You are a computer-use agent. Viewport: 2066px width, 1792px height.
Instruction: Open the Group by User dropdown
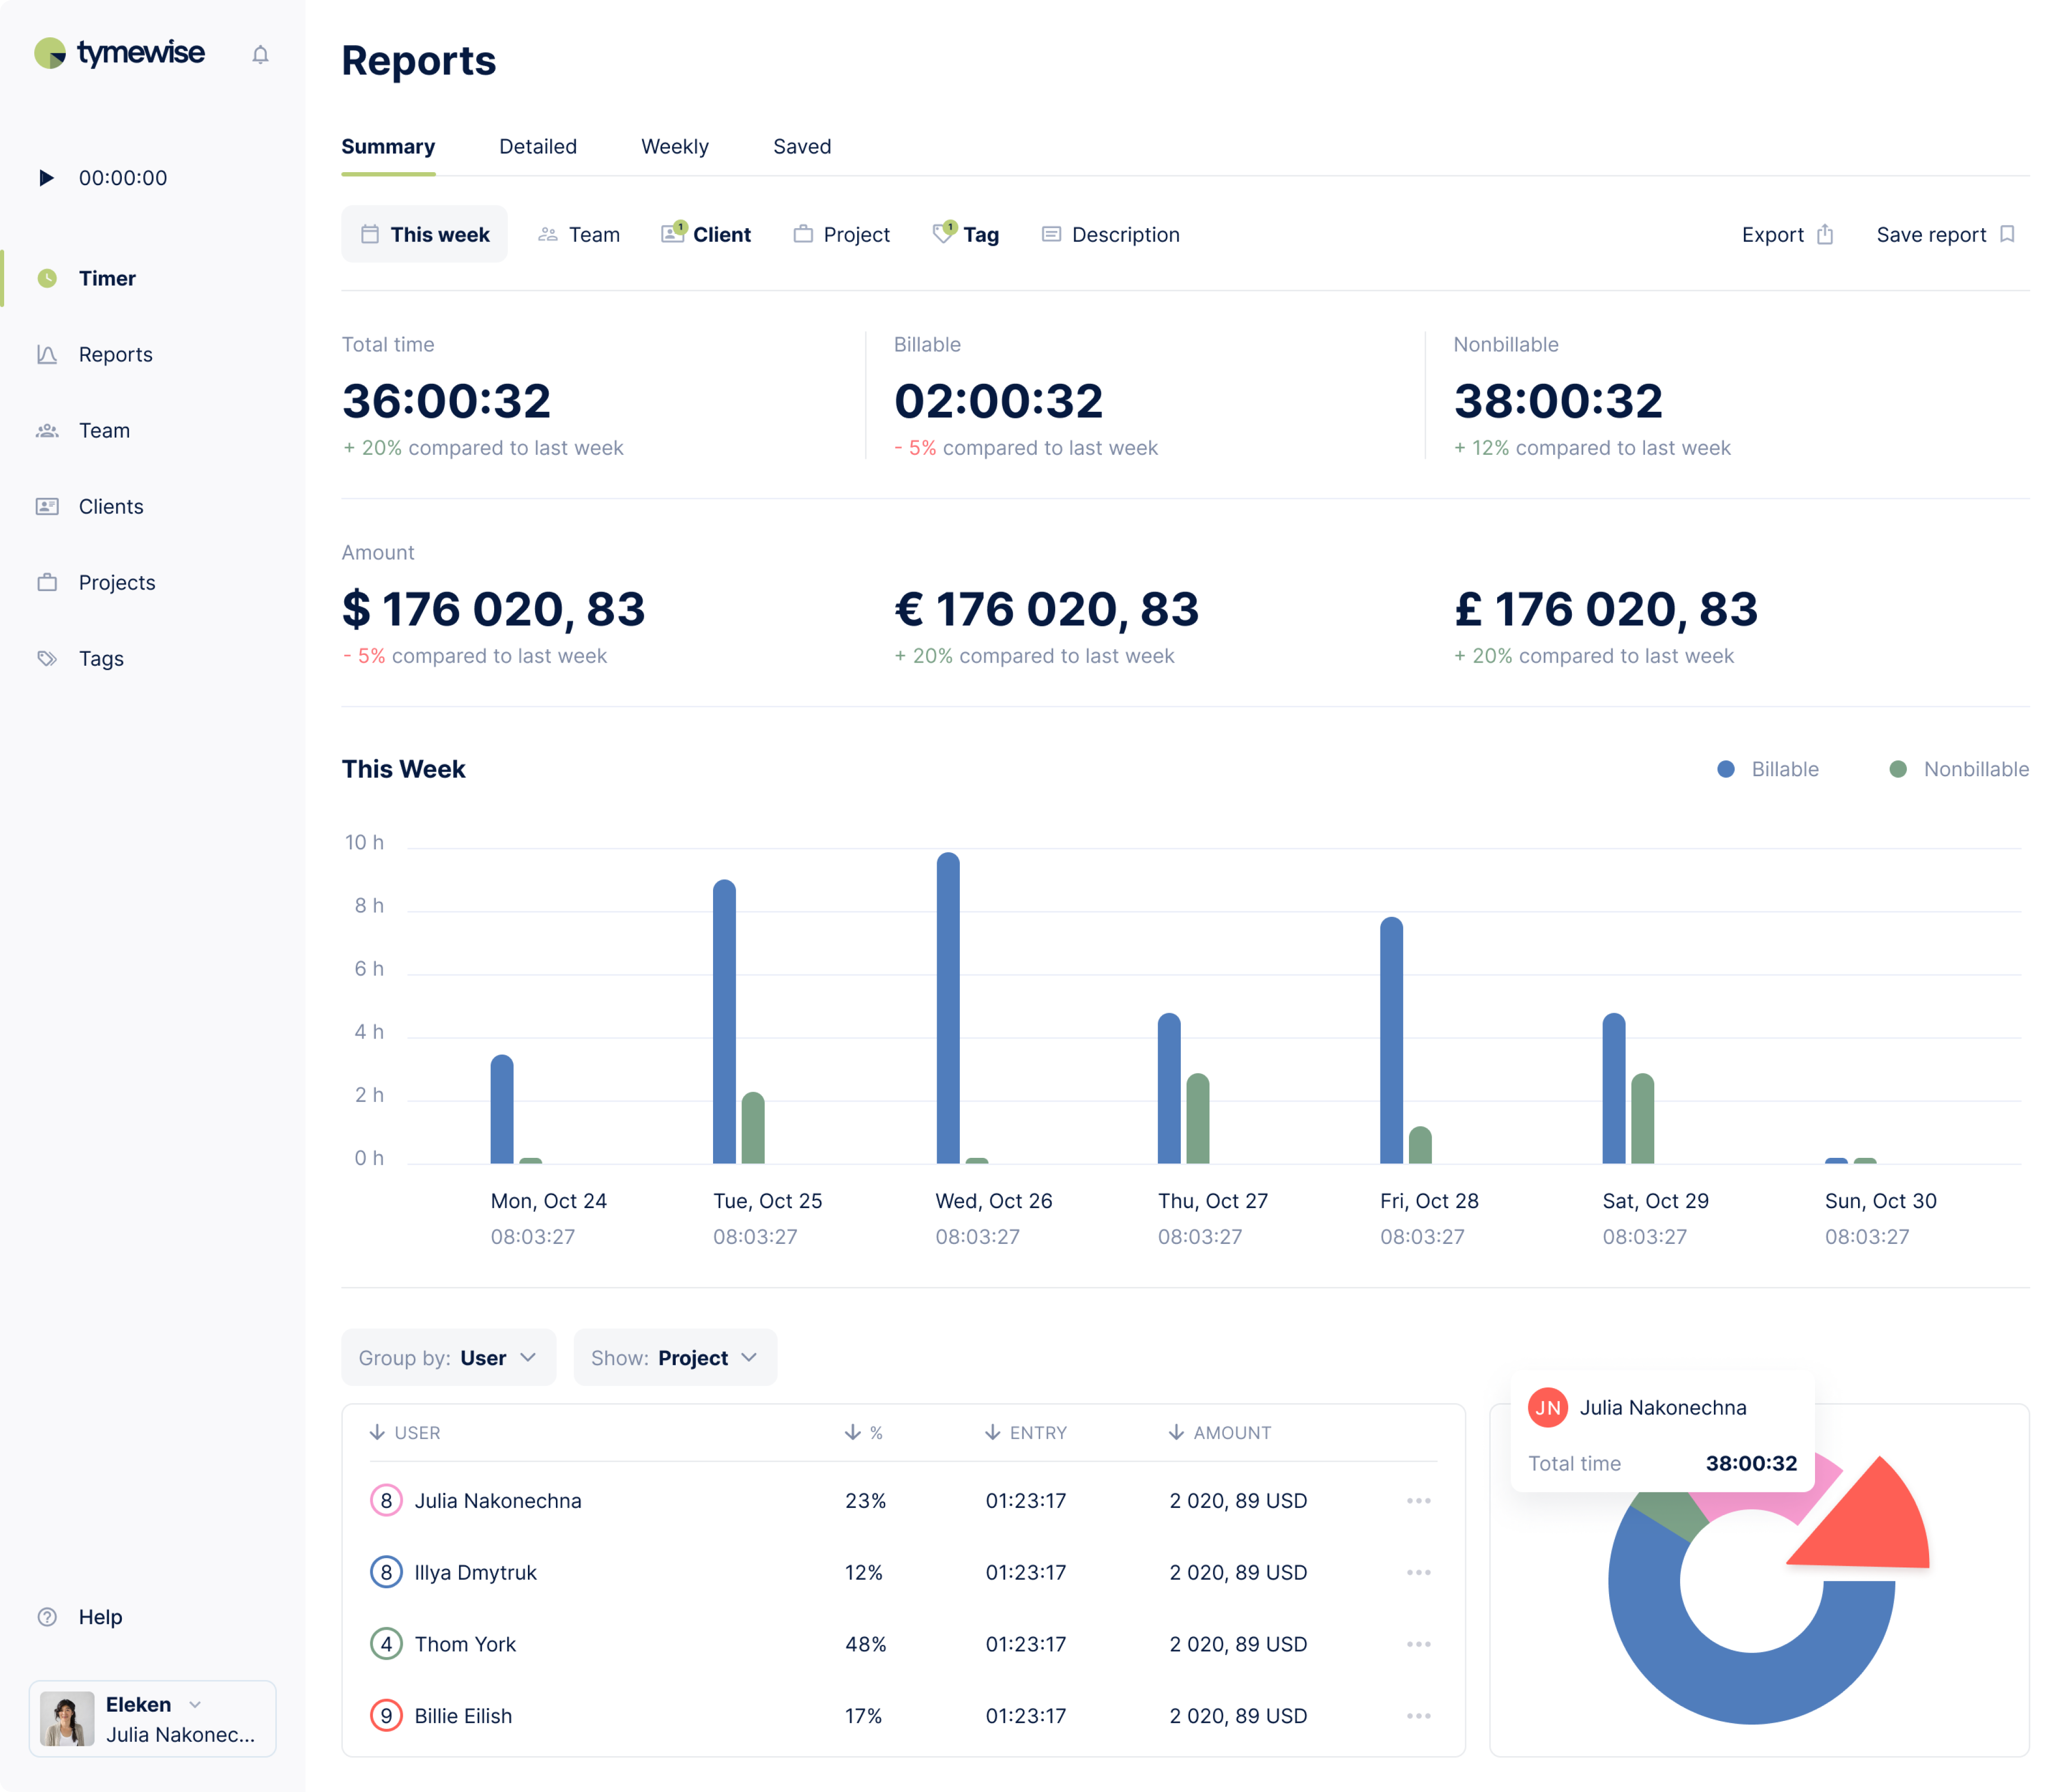[447, 1357]
